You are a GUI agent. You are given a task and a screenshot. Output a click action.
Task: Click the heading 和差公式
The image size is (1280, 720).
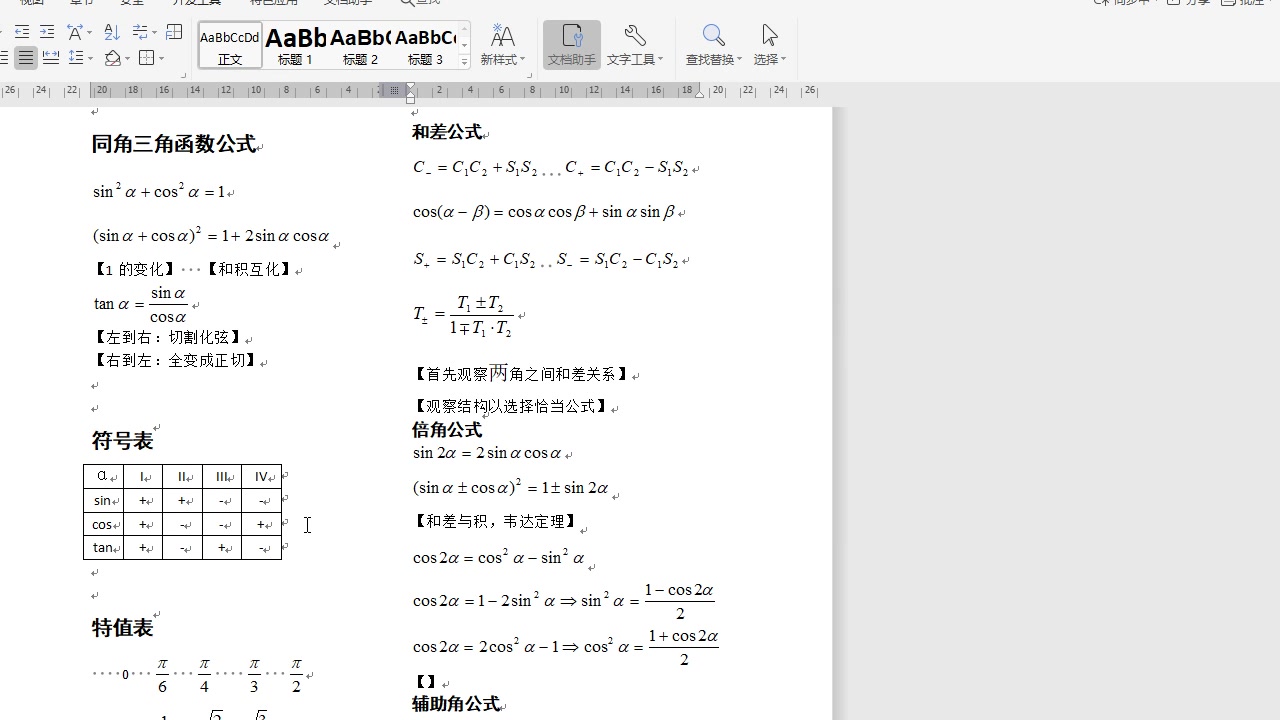[x=447, y=132]
